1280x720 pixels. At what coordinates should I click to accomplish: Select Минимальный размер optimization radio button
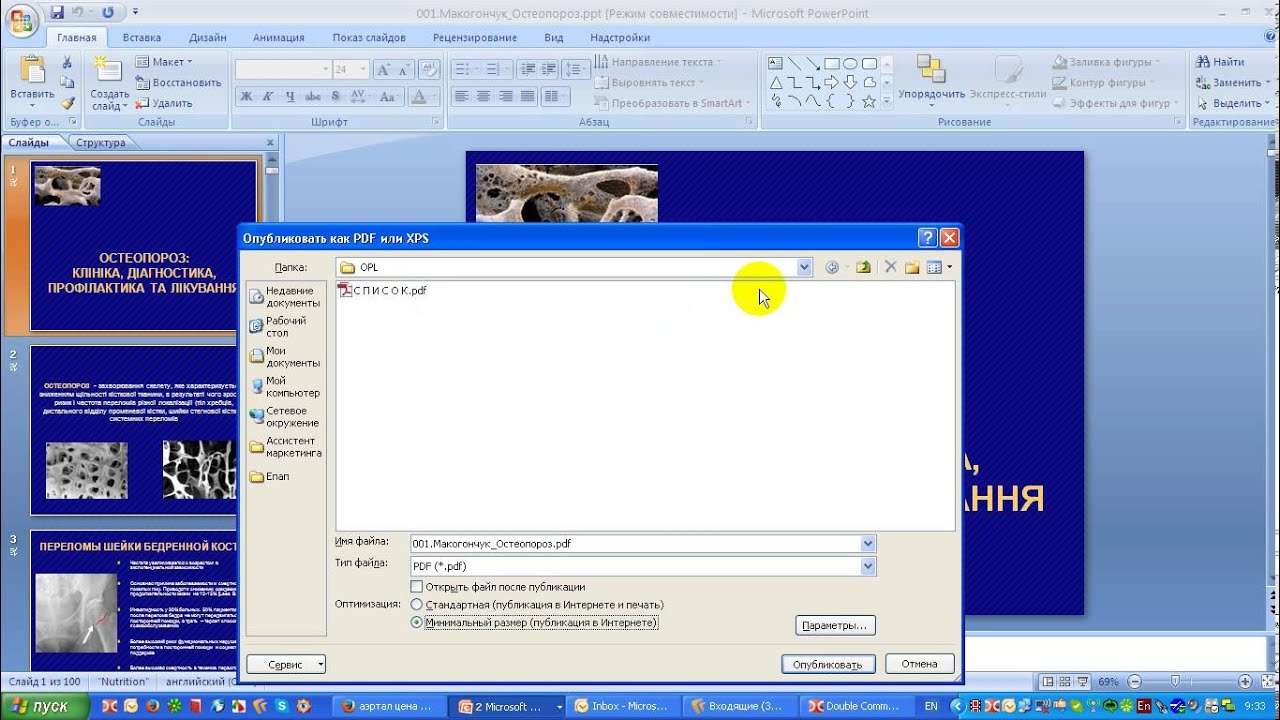[417, 622]
